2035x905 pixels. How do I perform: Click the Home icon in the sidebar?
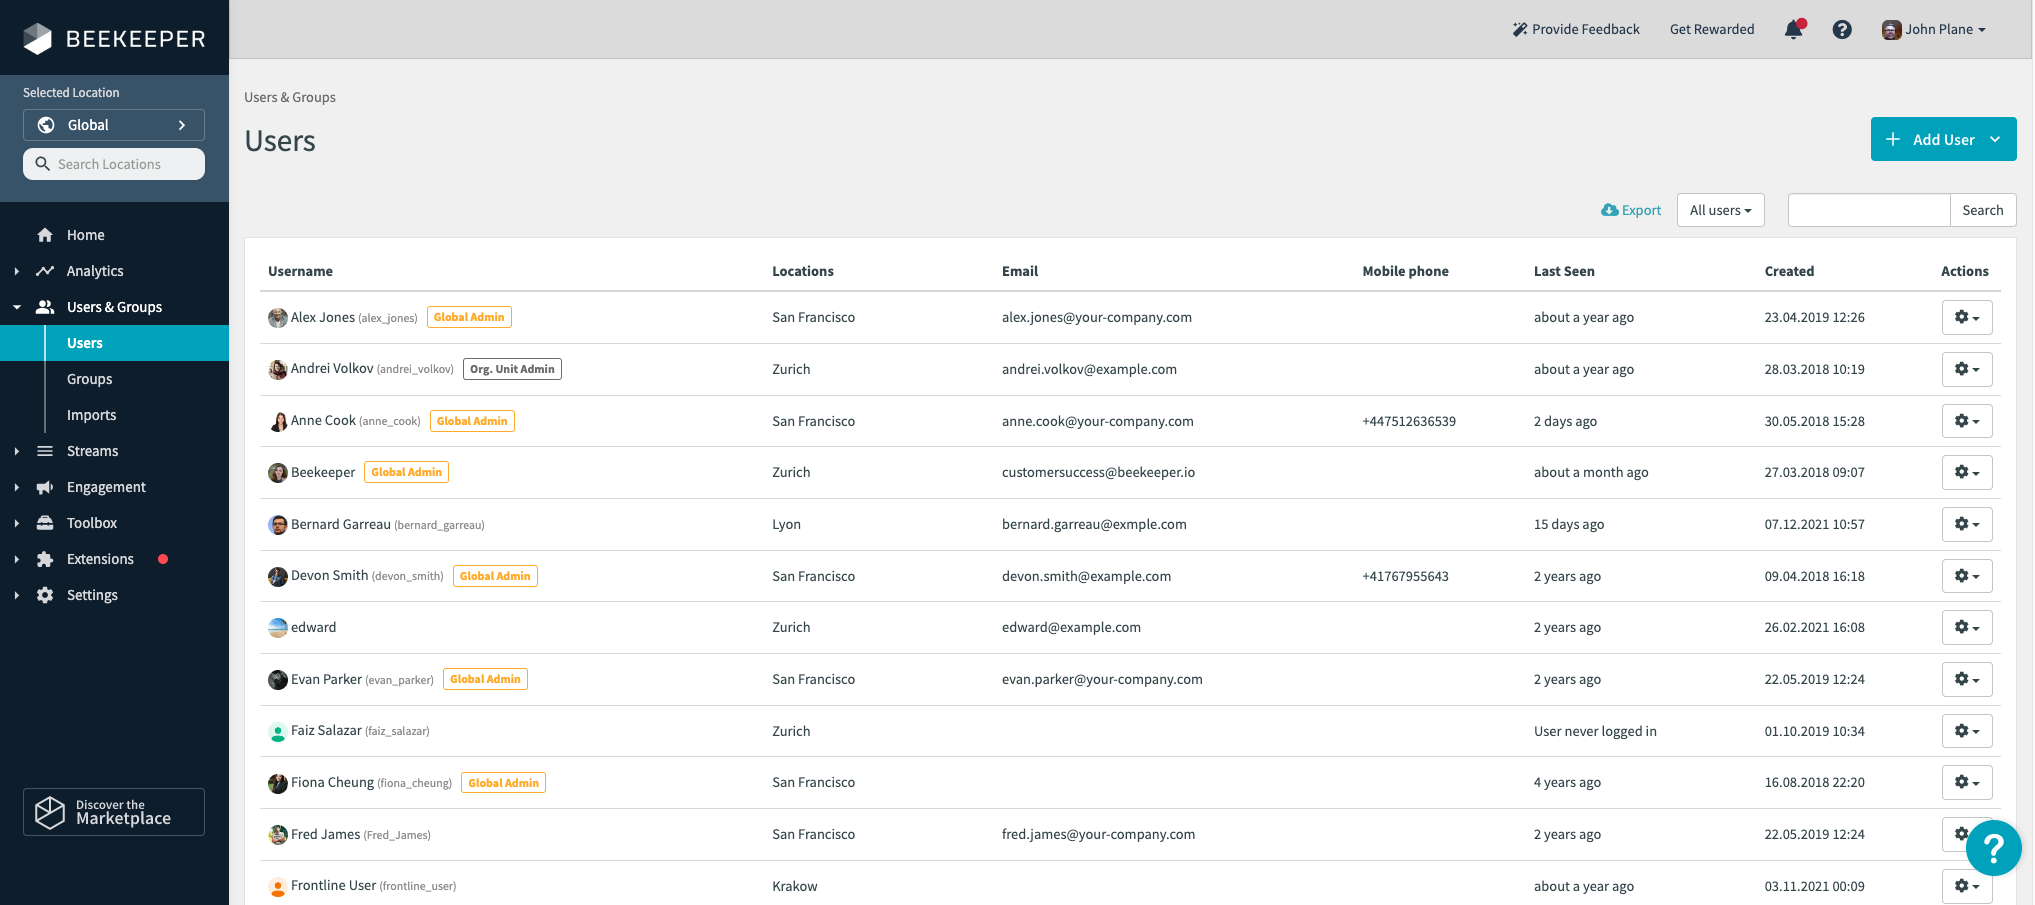[x=45, y=235]
